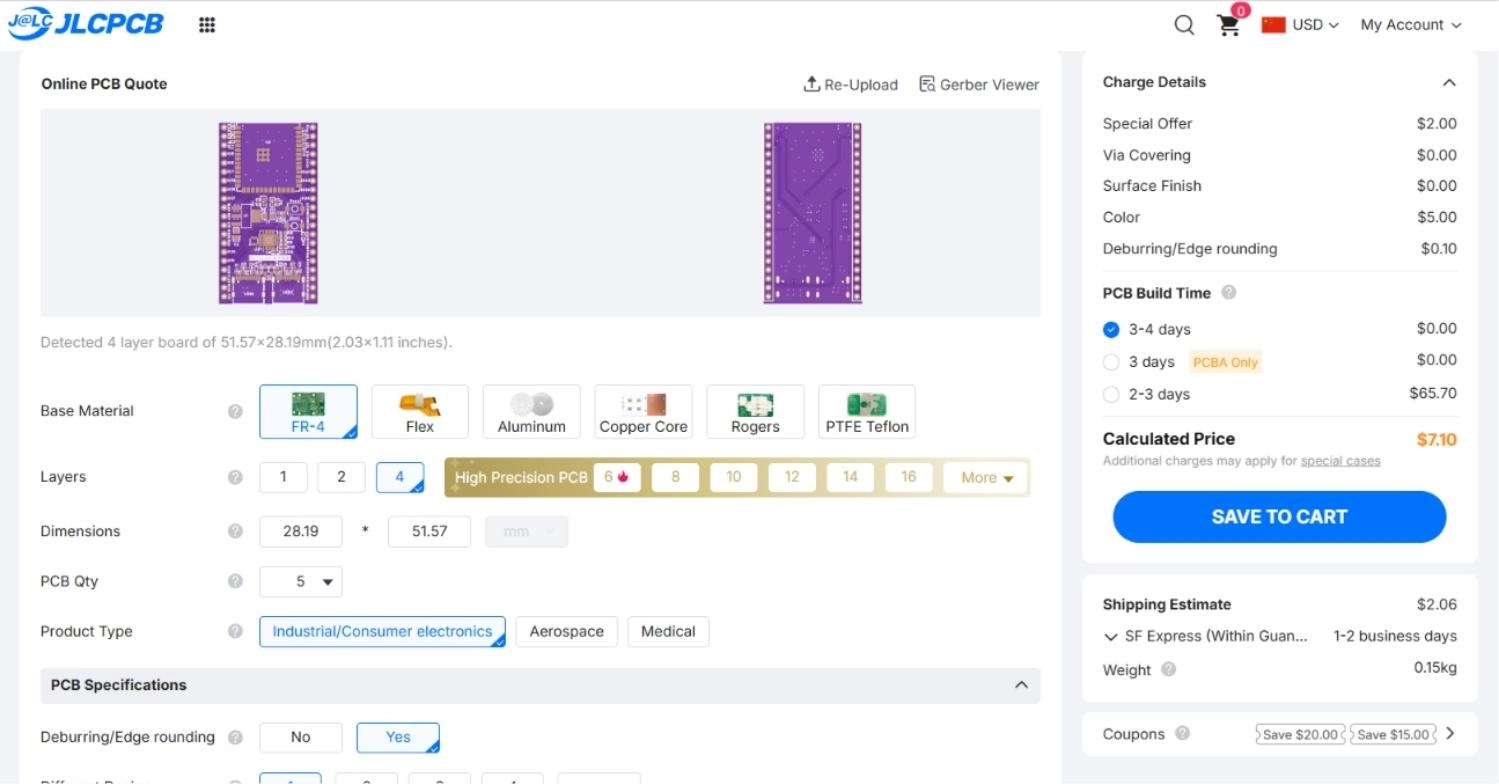This screenshot has height=784, width=1499.
Task: Open the special cases link
Action: 1340,461
